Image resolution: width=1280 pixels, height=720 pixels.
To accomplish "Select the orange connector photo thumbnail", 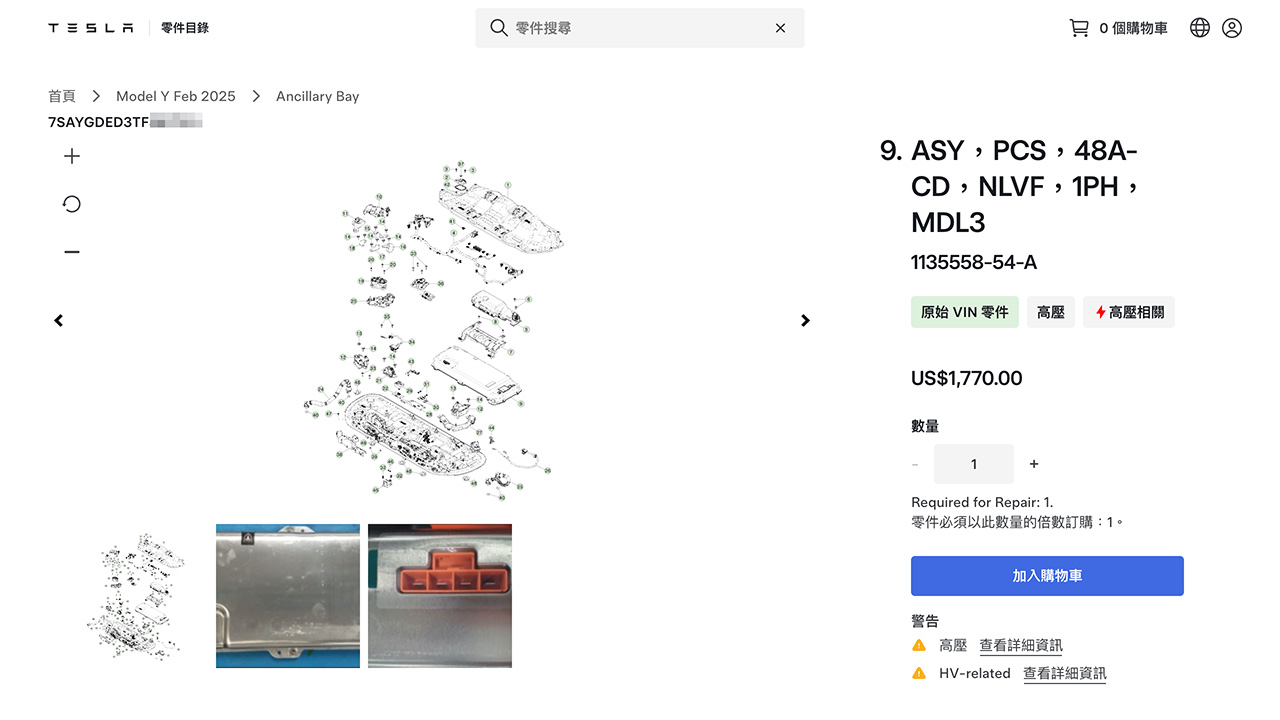I will click(440, 596).
